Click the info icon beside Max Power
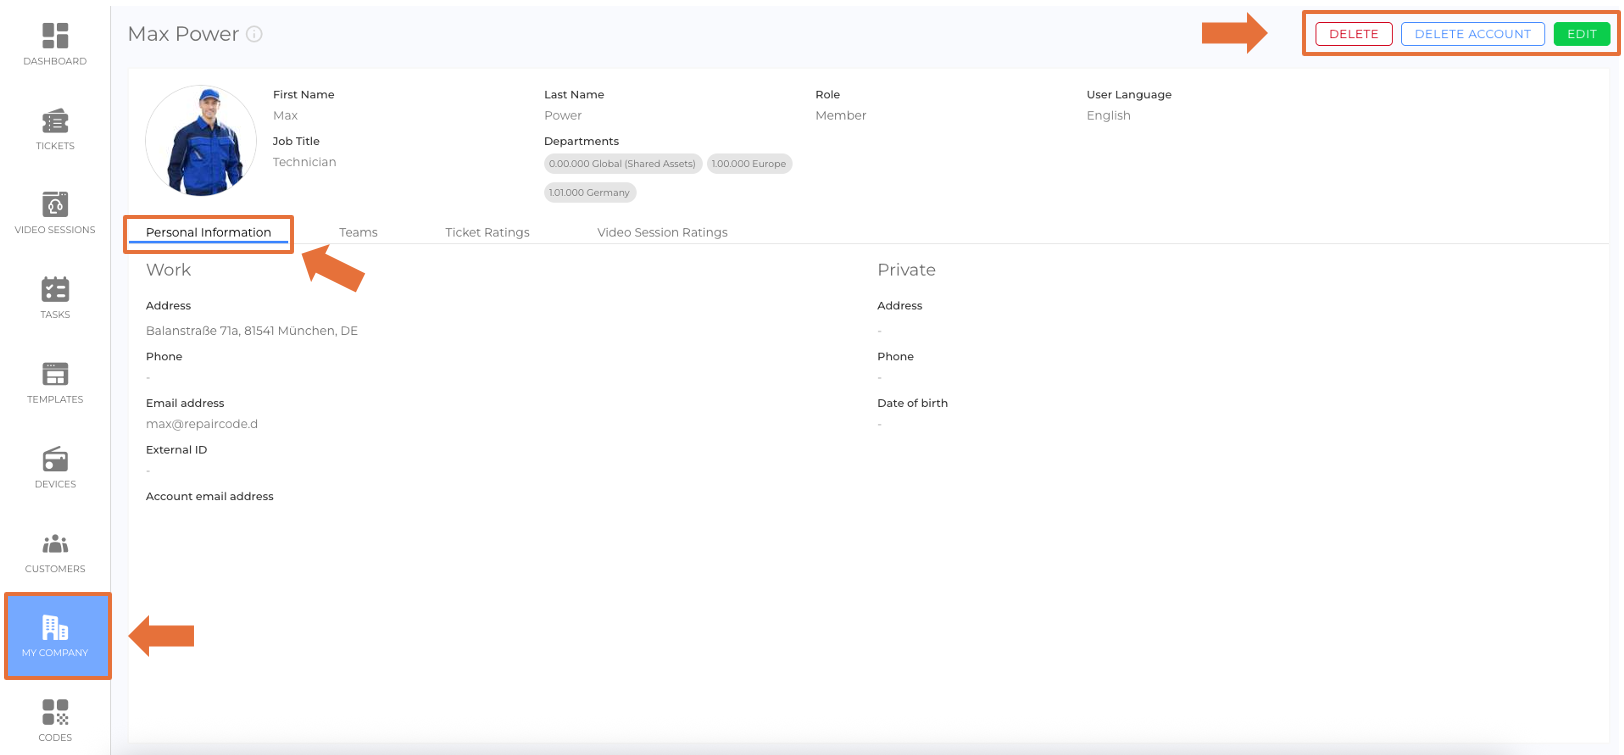 (x=255, y=34)
